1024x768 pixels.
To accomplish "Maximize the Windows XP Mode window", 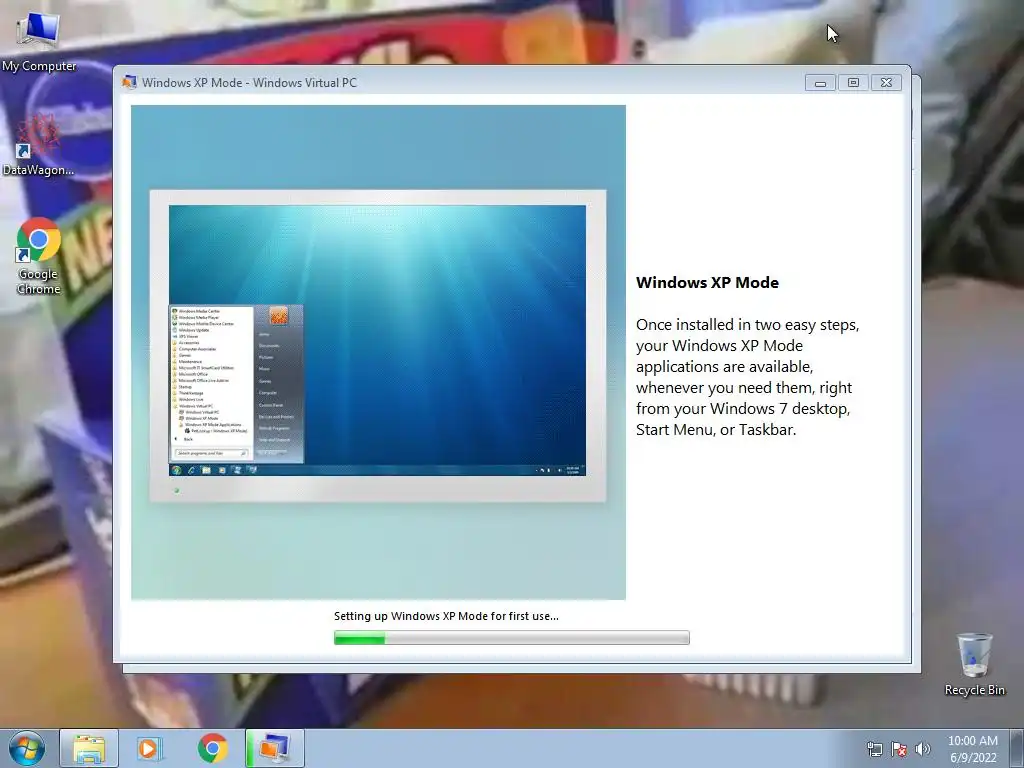I will point(853,82).
